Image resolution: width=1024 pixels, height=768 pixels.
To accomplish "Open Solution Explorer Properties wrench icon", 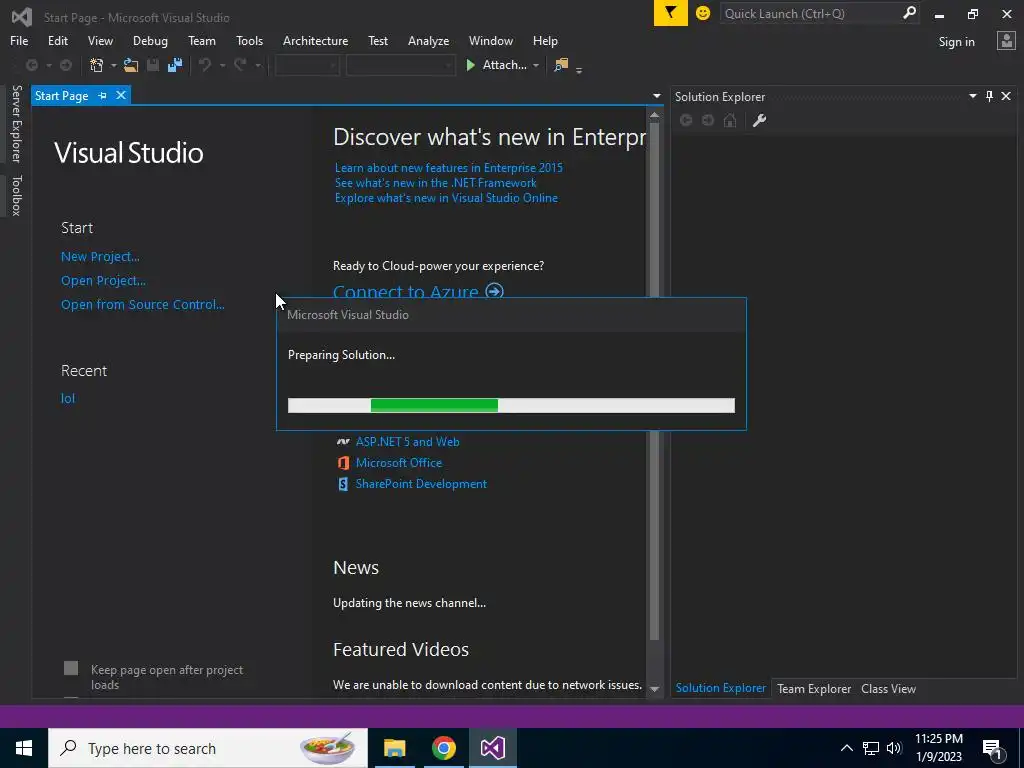I will coord(759,120).
